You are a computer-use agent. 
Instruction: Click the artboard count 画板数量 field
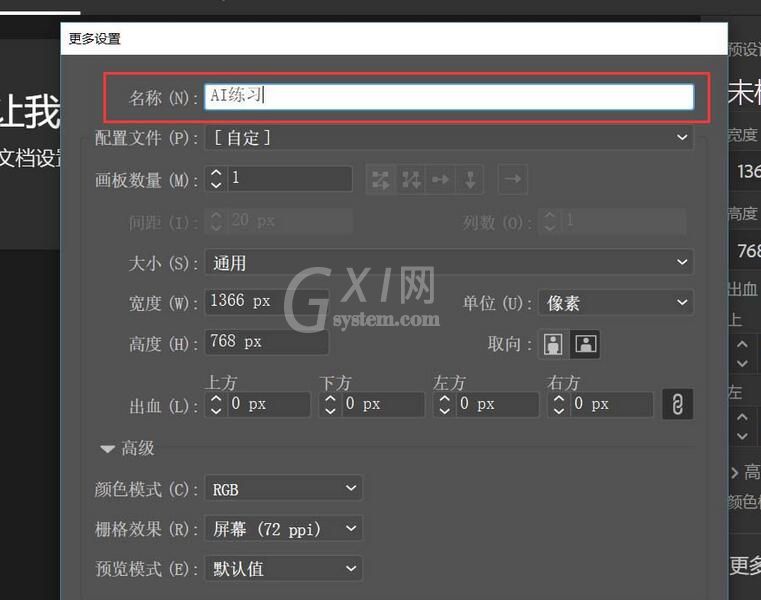pos(290,178)
